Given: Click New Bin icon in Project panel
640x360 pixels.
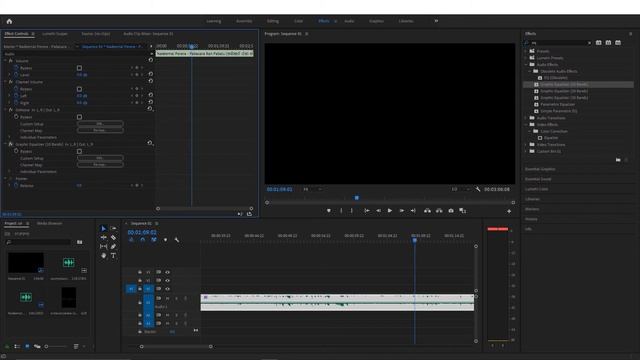Looking at the screenshot, I should pyautogui.click(x=80, y=242).
